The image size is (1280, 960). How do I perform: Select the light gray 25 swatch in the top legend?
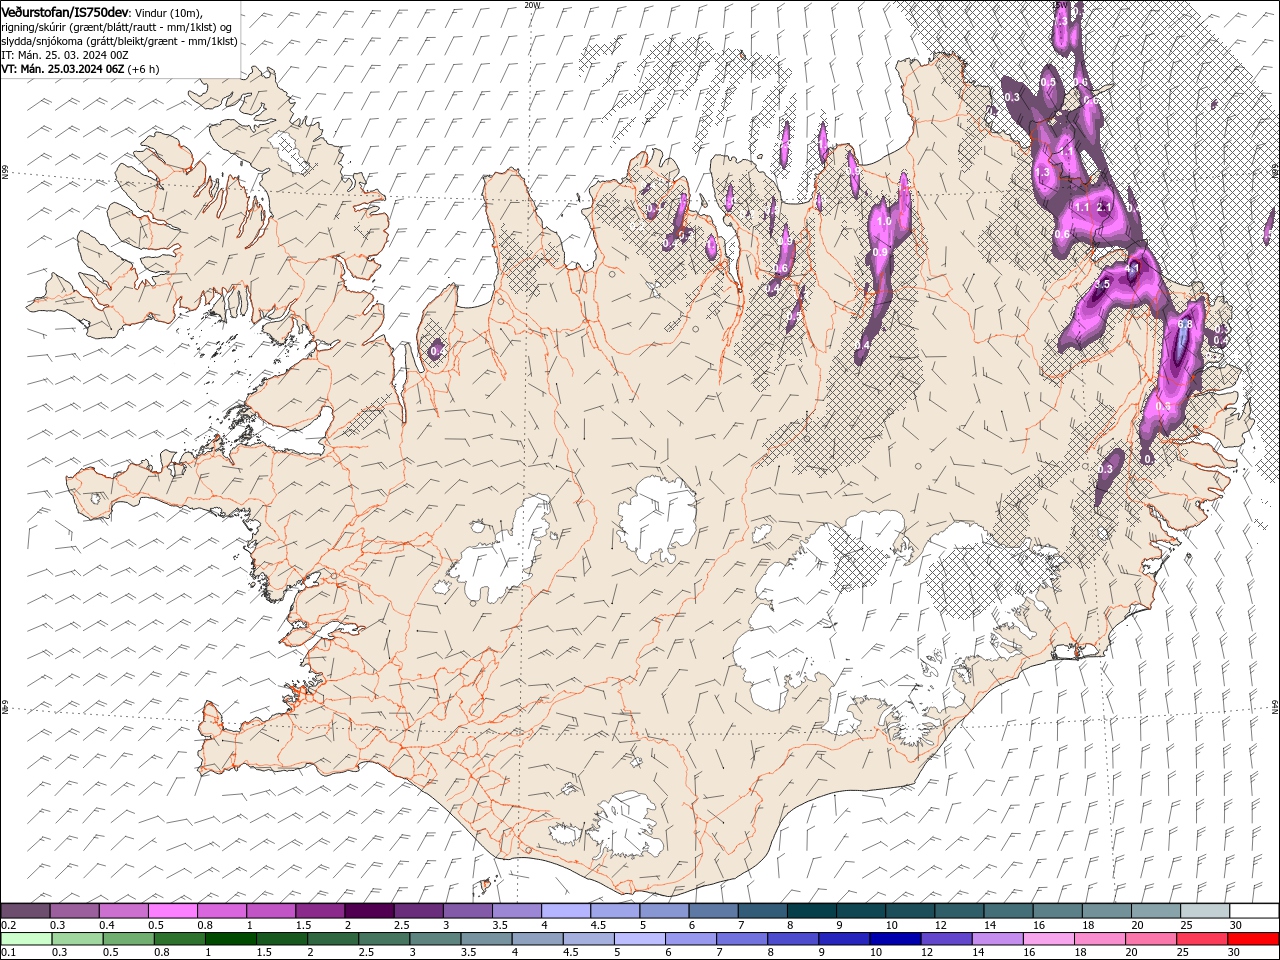tap(1204, 910)
